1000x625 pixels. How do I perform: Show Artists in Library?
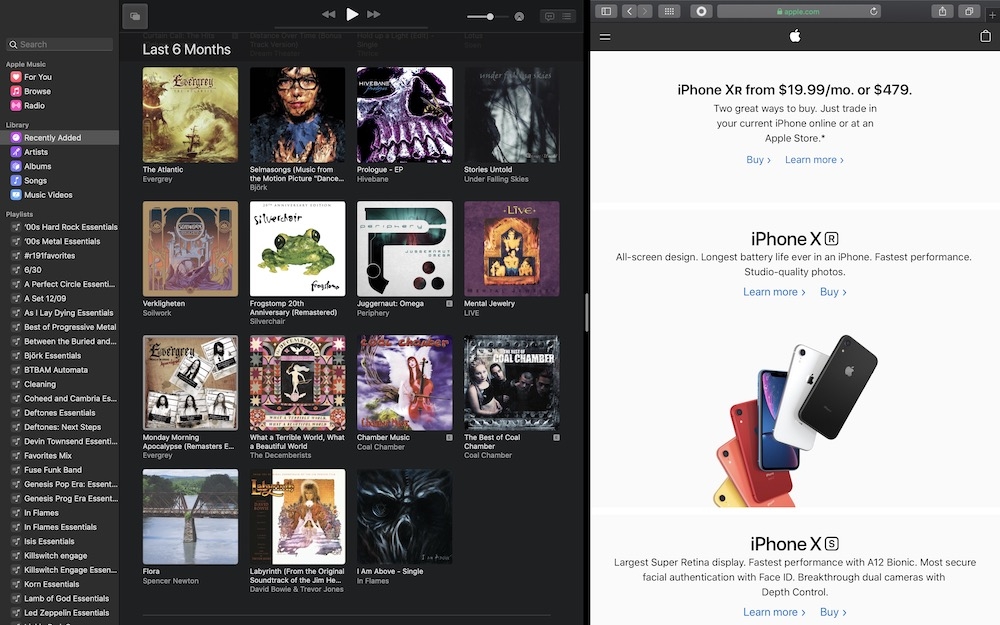pos(59,152)
